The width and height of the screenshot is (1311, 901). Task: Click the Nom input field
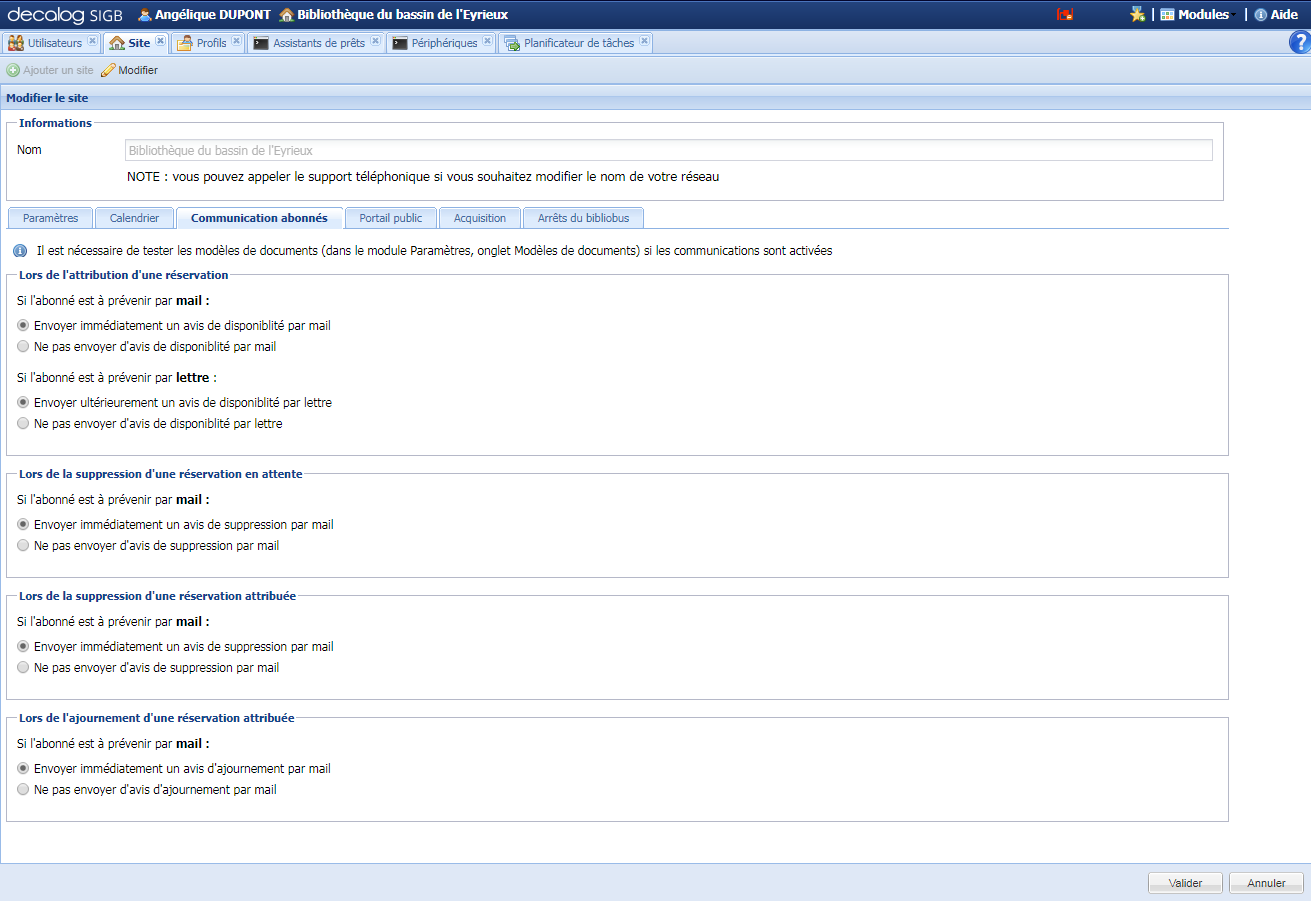(x=665, y=149)
